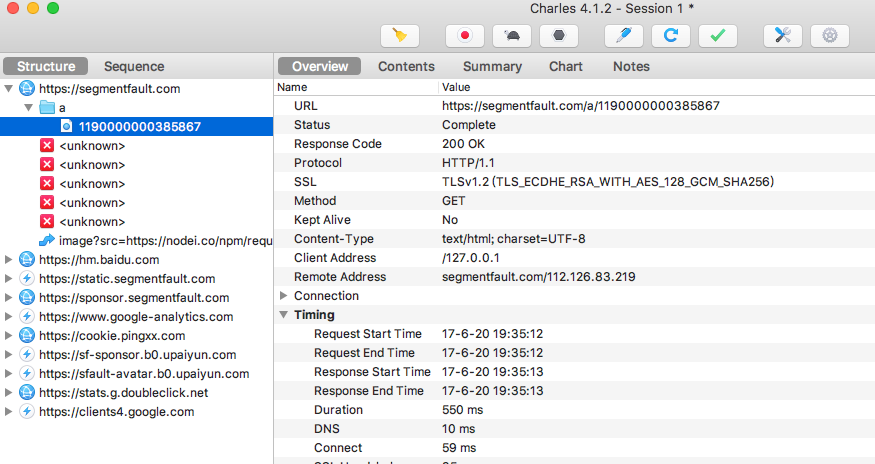875x464 pixels.
Task: Click the pen compose request icon
Action: click(x=624, y=35)
